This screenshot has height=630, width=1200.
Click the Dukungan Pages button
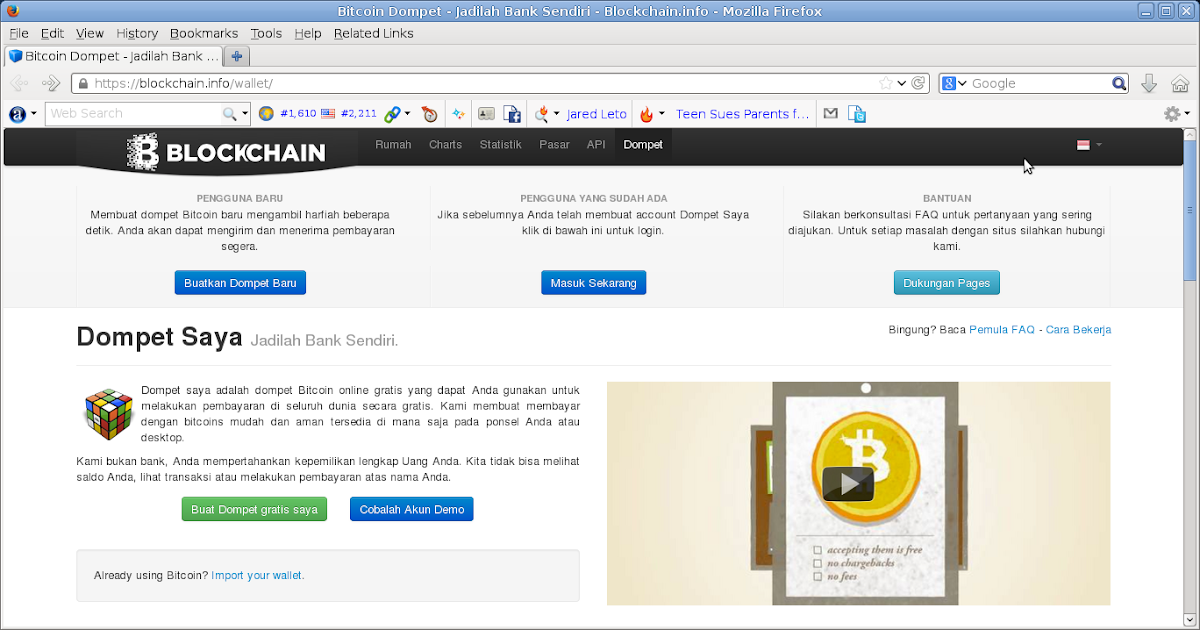(x=946, y=283)
